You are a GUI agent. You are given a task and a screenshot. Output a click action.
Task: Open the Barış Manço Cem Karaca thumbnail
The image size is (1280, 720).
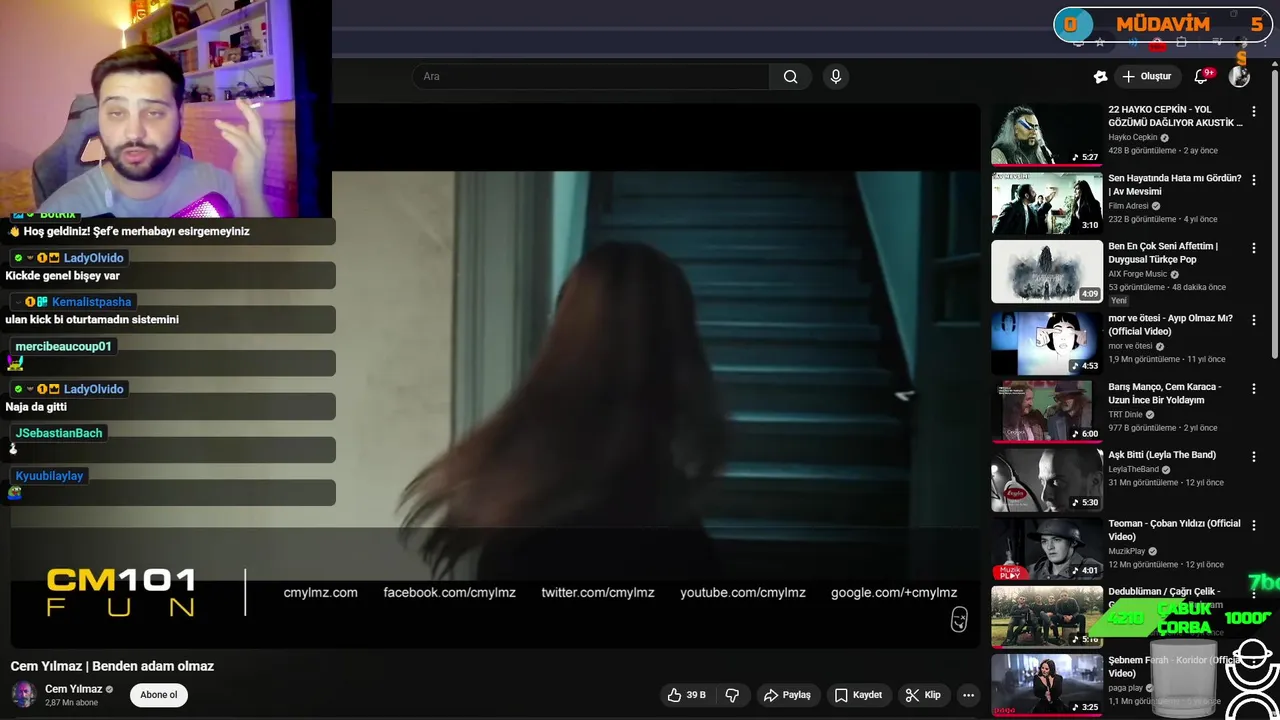[x=1046, y=411]
